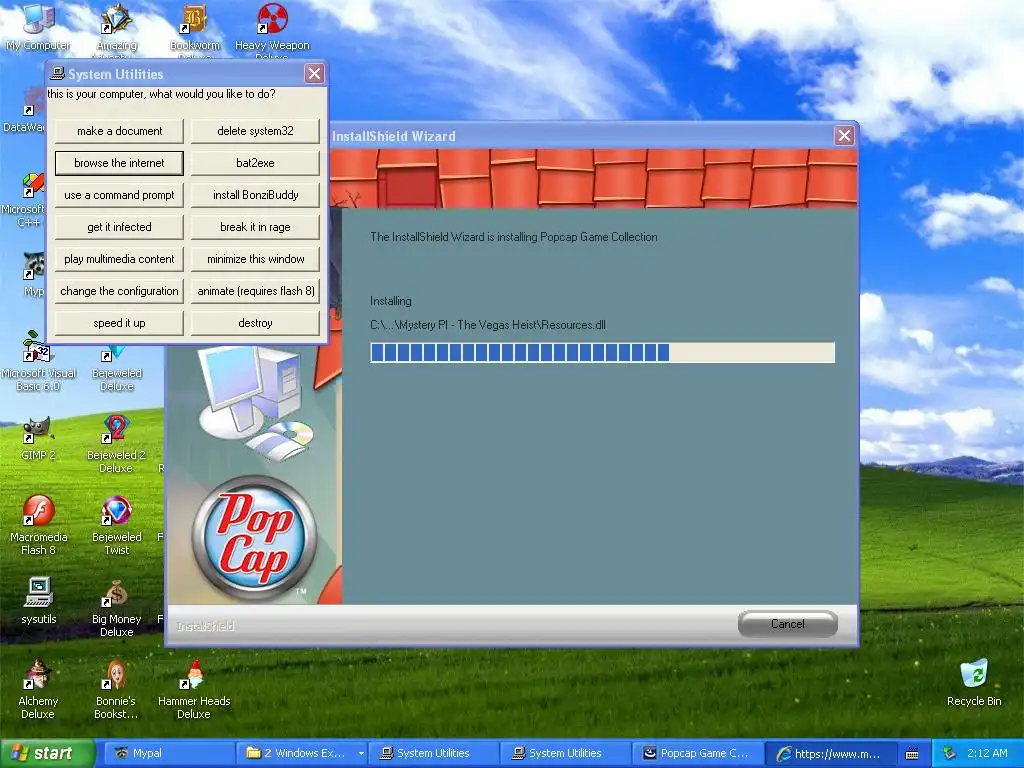Viewport: 1024px width, 768px height.
Task: Open Microsoft Visual Basic 6.0 desktop icon
Action: [38, 361]
